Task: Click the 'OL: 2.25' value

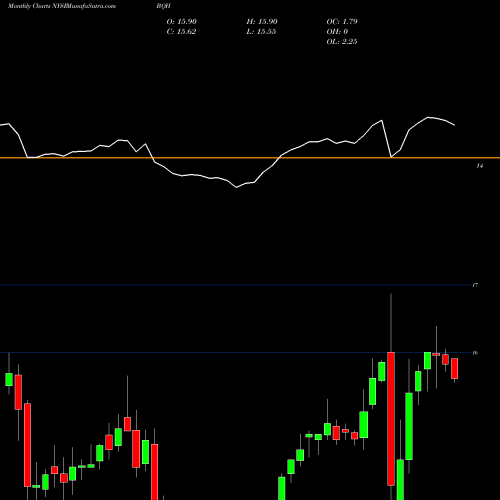Action: (x=342, y=42)
